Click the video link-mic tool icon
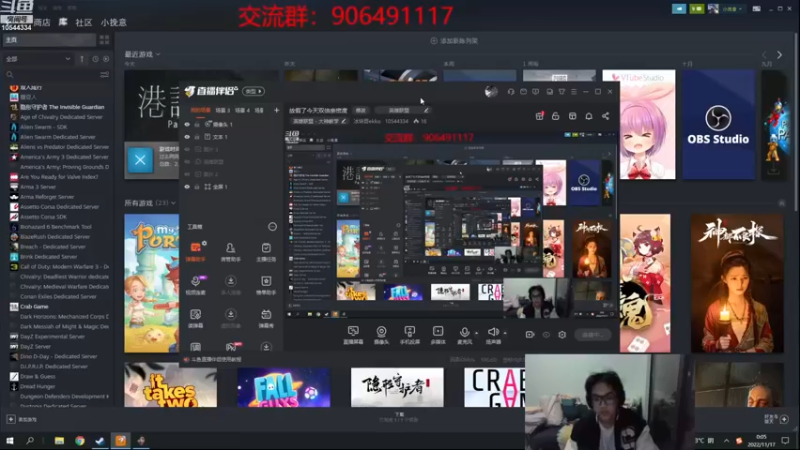Viewport: 800px width, 450px height. point(195,281)
